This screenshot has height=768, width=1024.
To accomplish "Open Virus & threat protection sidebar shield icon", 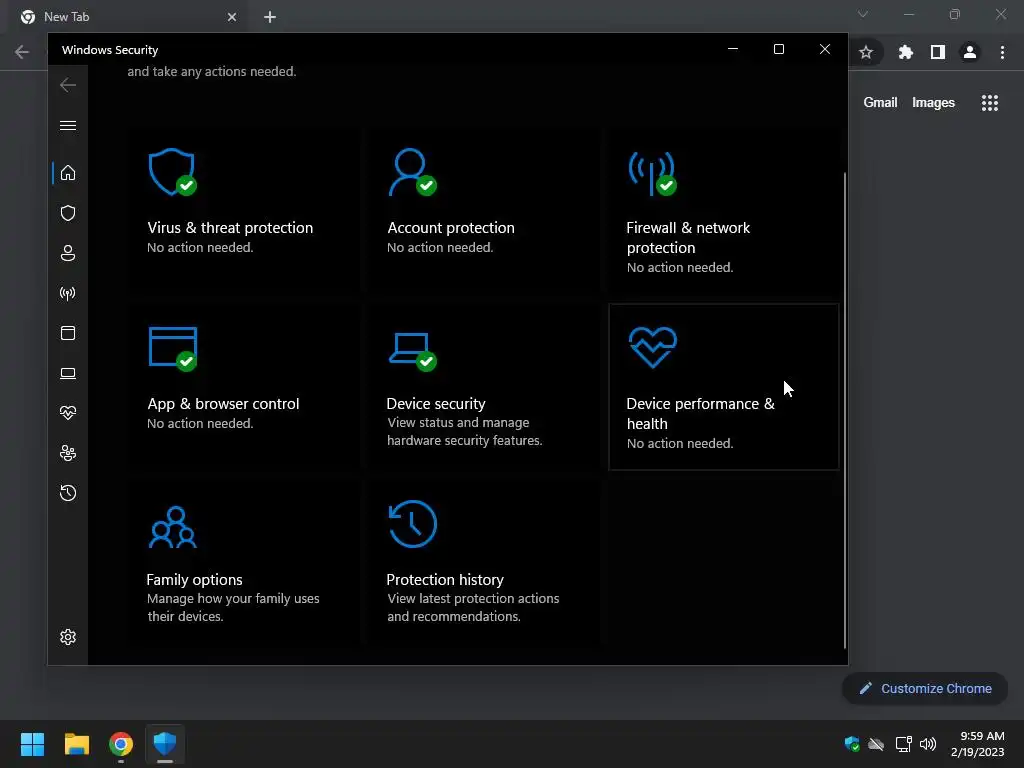I will pyautogui.click(x=68, y=214).
